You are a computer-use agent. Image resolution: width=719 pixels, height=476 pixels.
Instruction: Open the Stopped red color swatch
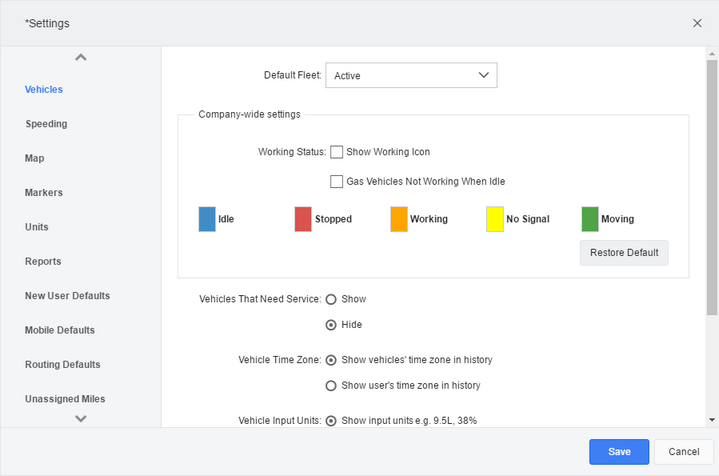pos(303,219)
